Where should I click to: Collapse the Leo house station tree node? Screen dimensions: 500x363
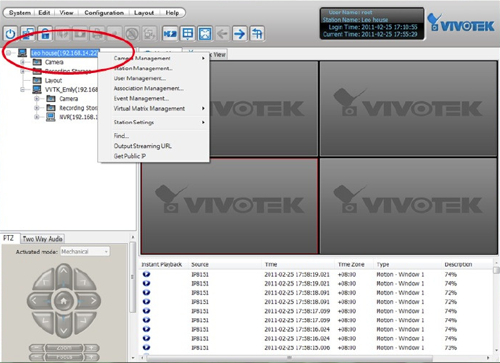(x=8, y=53)
